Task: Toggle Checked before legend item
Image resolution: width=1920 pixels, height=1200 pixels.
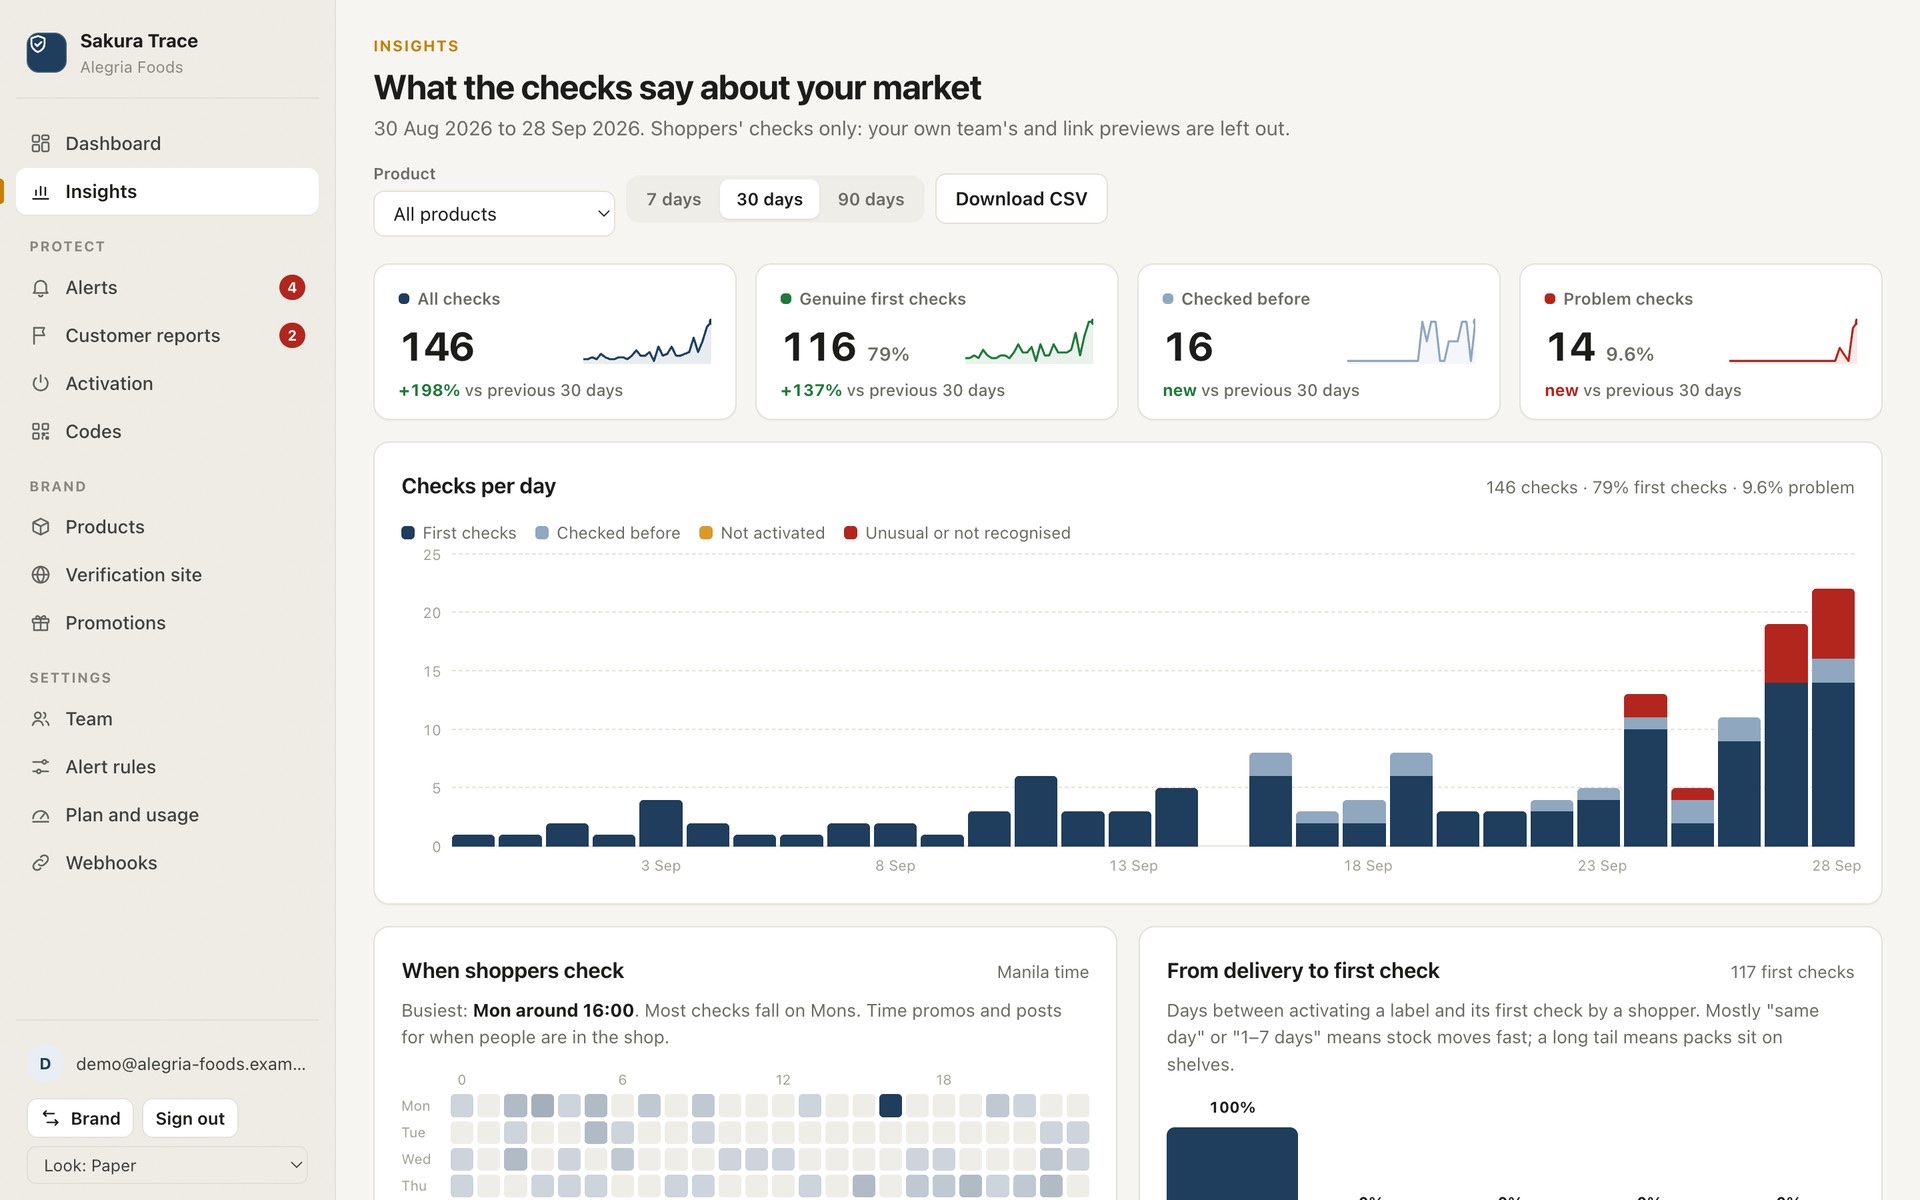Action: [608, 533]
